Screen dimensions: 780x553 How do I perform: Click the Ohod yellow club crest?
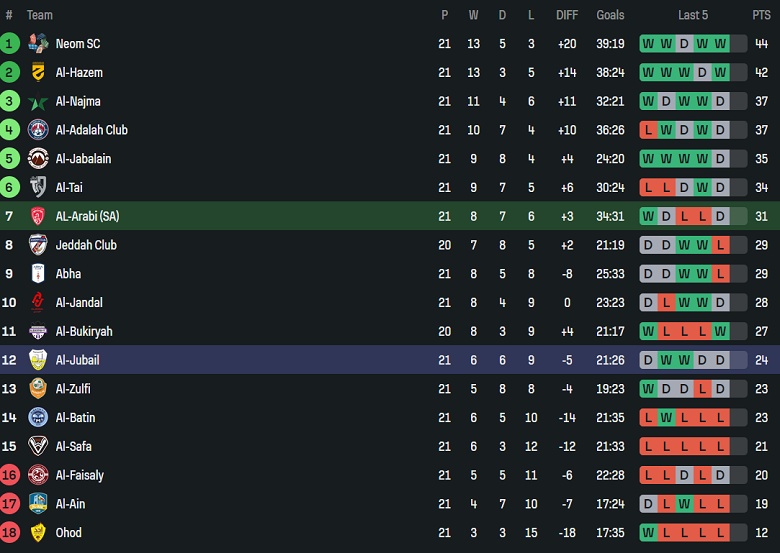coord(38,533)
